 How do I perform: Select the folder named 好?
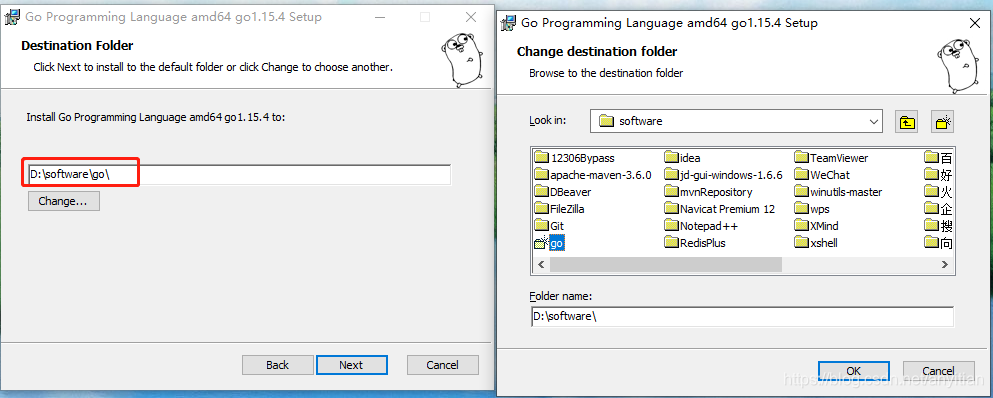[939, 175]
